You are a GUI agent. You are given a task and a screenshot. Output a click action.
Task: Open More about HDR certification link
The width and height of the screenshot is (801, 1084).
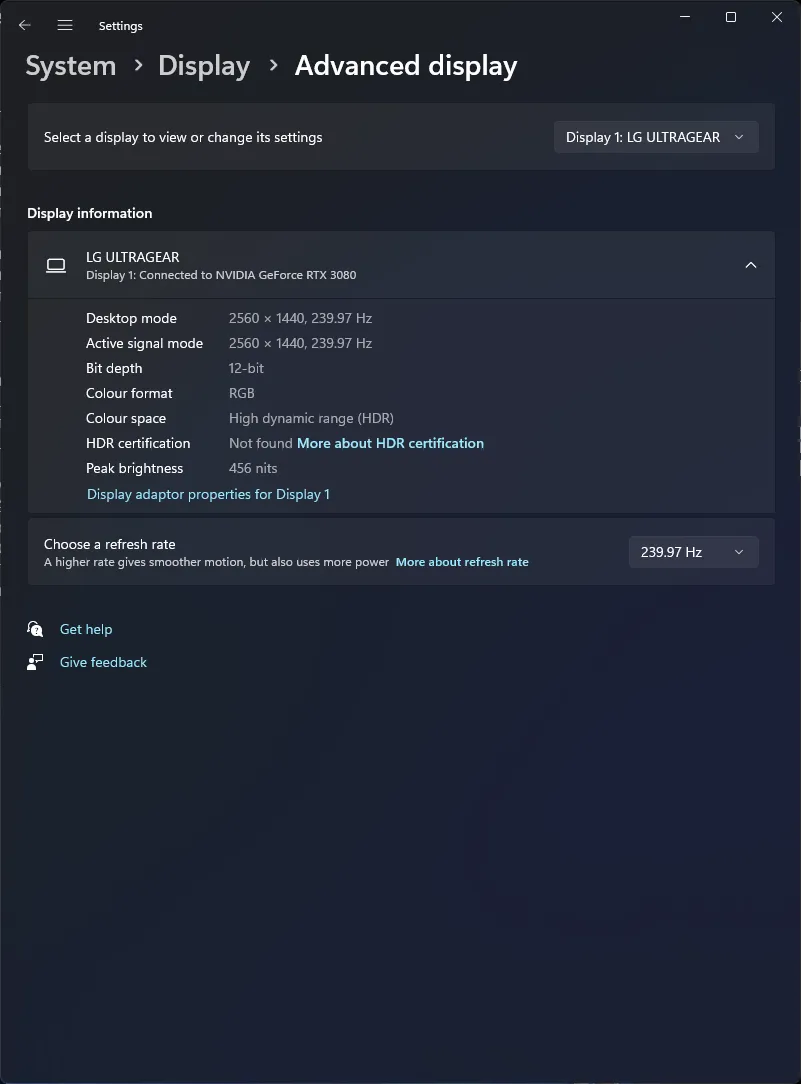click(390, 443)
